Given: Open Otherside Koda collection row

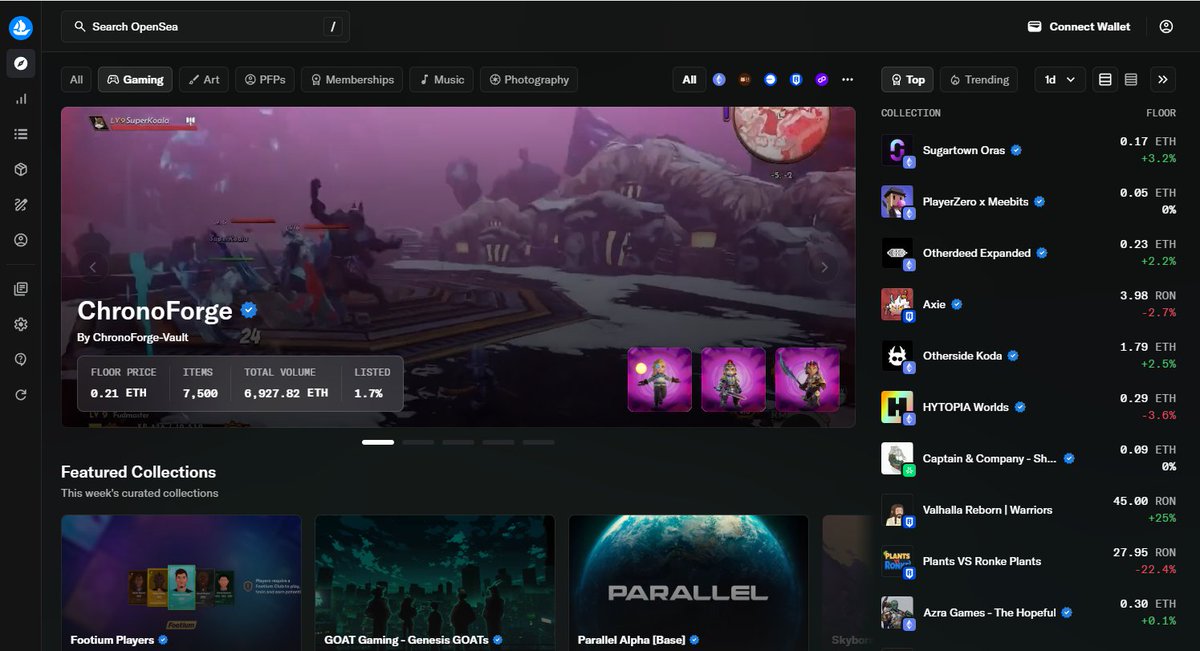Looking at the screenshot, I should tap(1028, 356).
